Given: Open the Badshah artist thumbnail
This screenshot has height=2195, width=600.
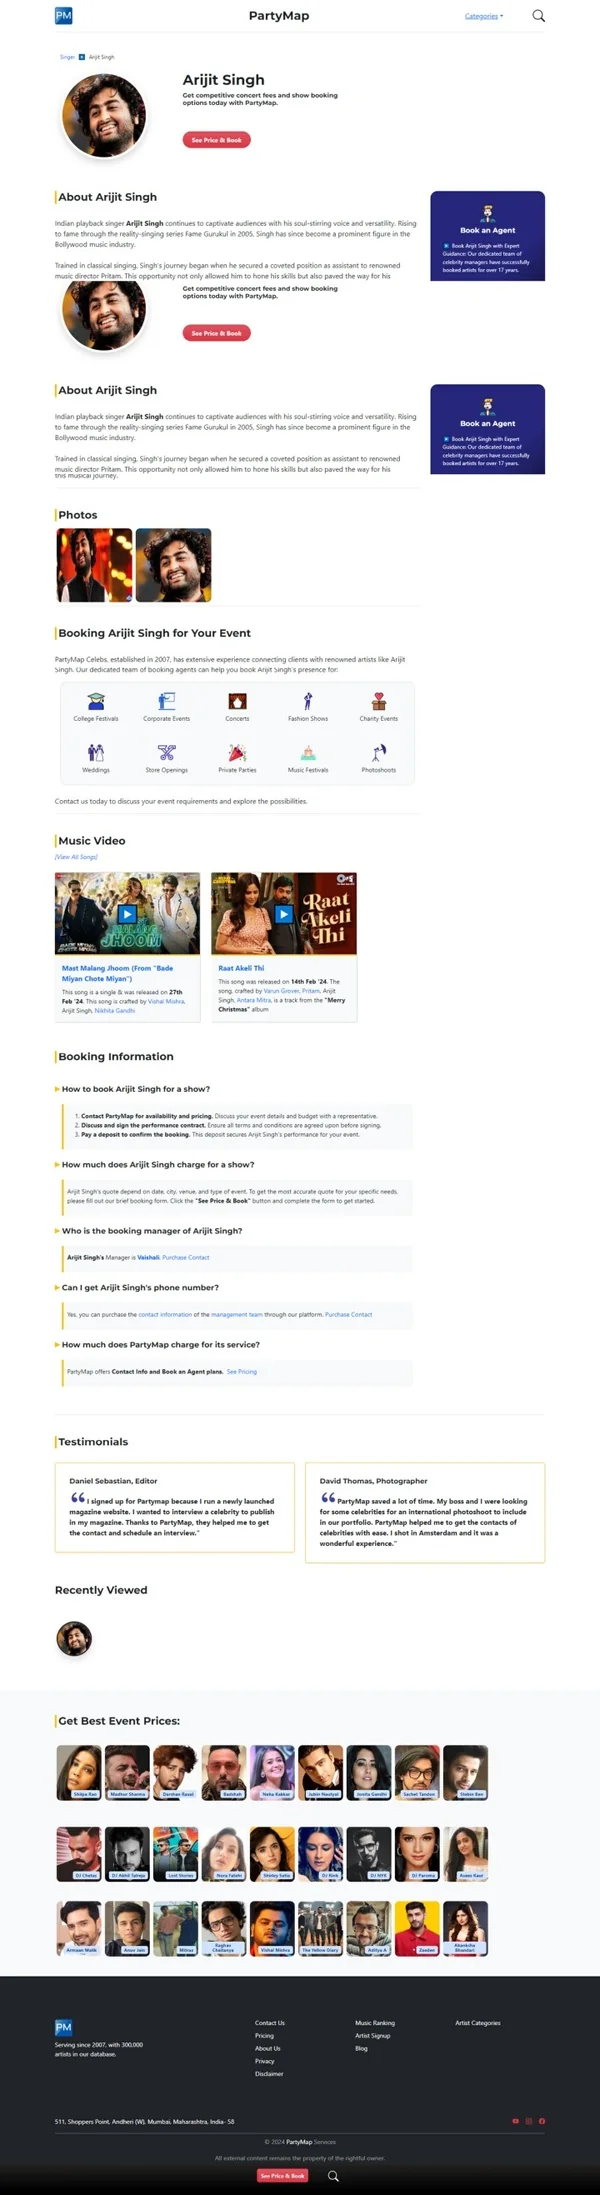Looking at the screenshot, I should coord(224,1772).
